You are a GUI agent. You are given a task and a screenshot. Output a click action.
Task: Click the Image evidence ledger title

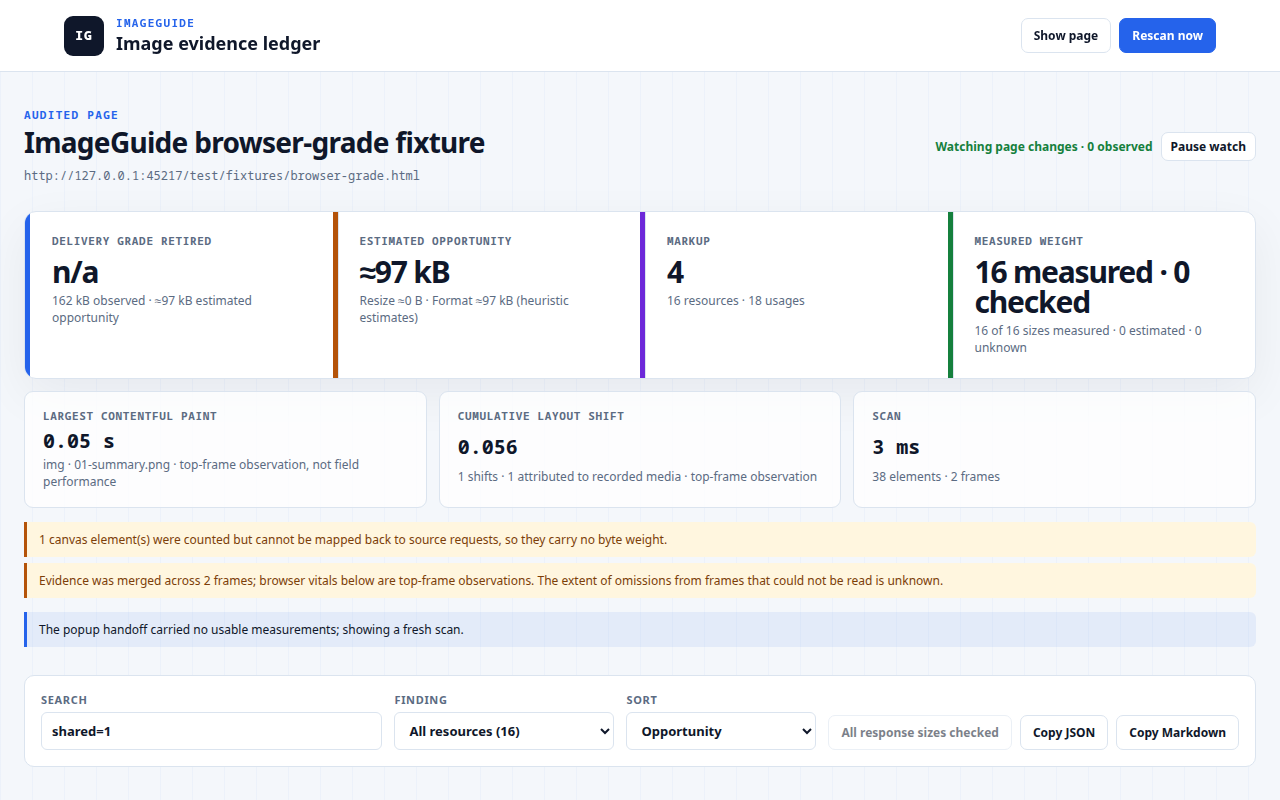(x=218, y=43)
